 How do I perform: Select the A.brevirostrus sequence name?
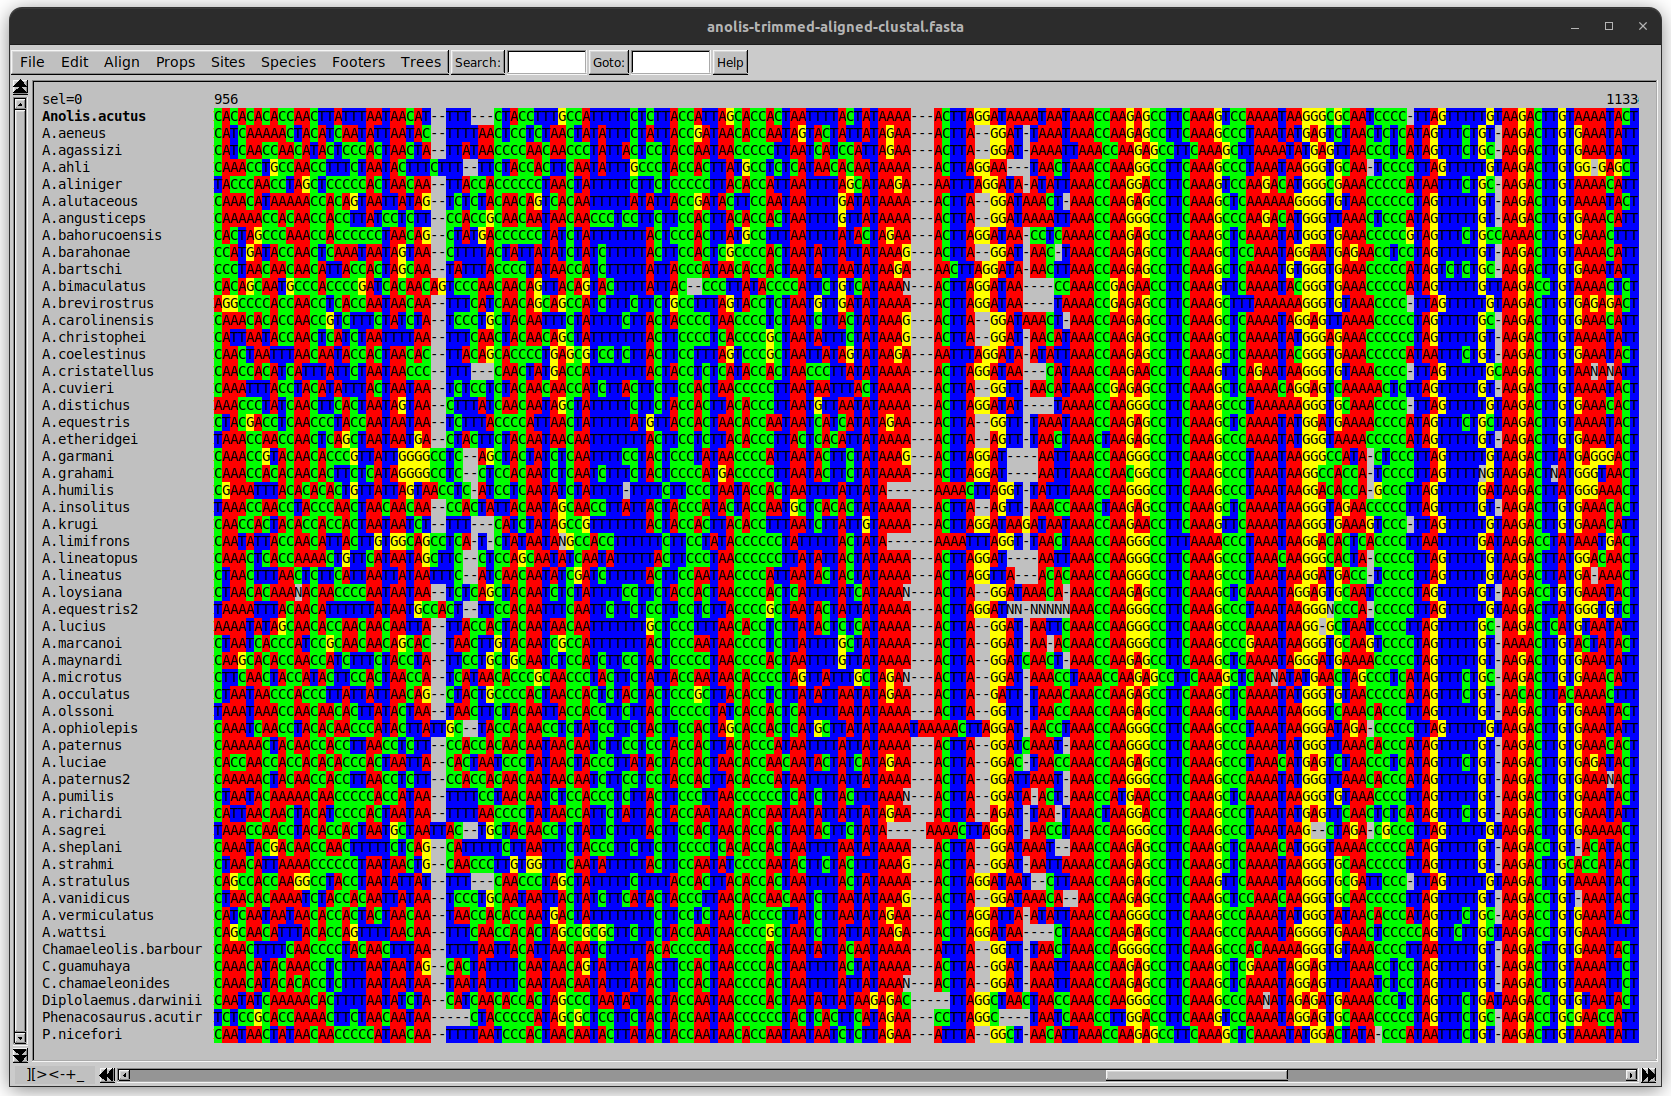(x=98, y=303)
